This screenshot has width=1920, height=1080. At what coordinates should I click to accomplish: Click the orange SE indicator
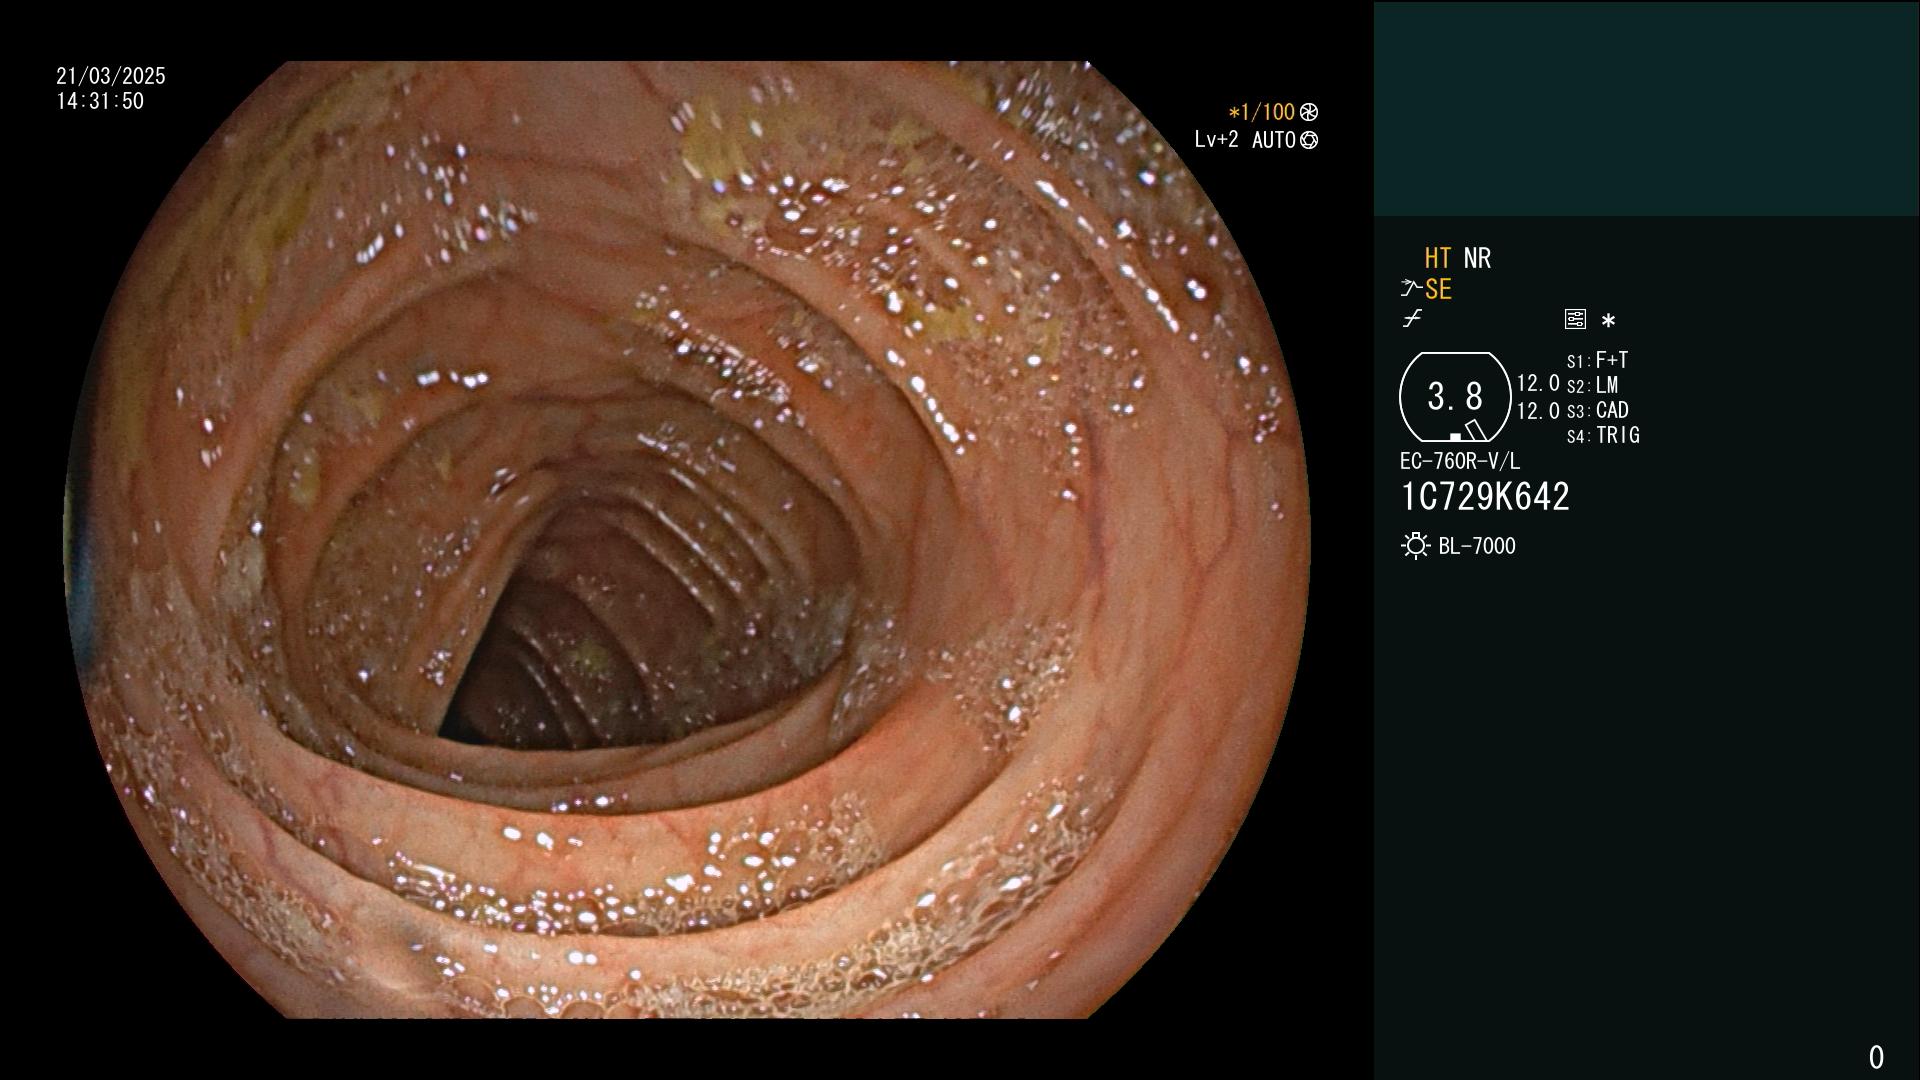click(x=1438, y=290)
